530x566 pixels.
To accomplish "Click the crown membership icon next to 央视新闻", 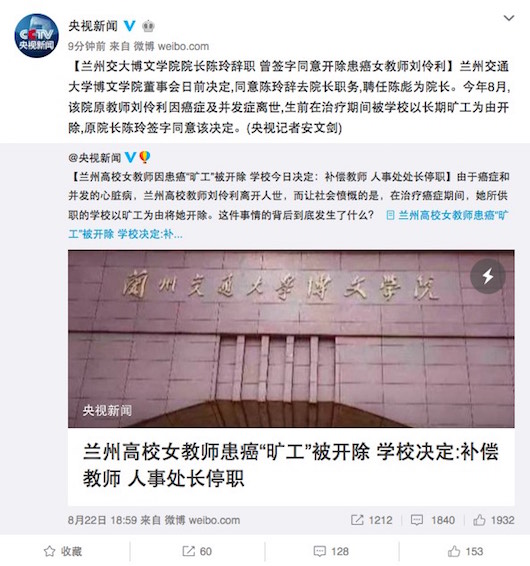I will pos(148,26).
